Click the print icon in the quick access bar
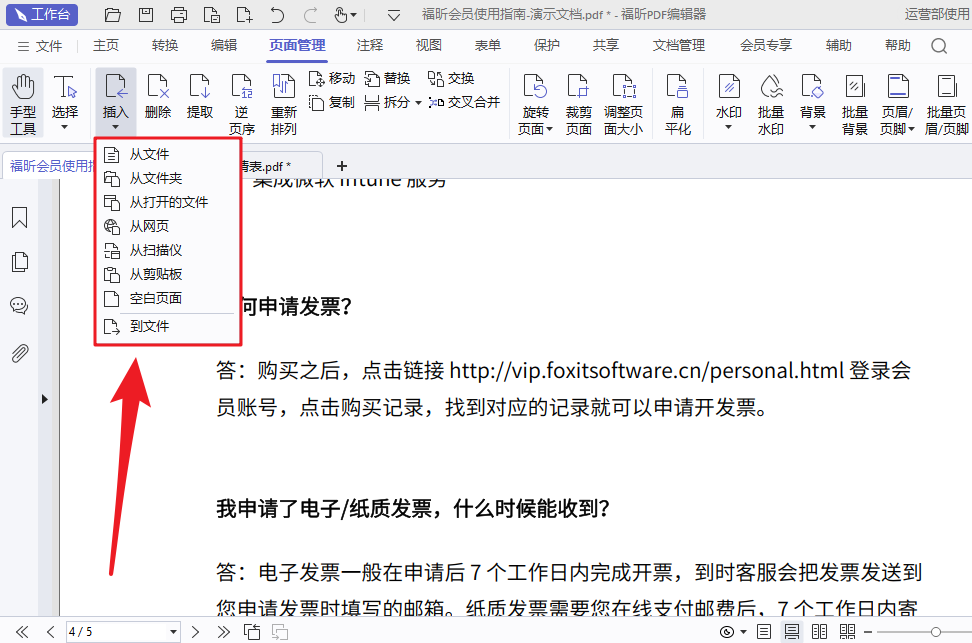This screenshot has width=972, height=643. click(178, 15)
